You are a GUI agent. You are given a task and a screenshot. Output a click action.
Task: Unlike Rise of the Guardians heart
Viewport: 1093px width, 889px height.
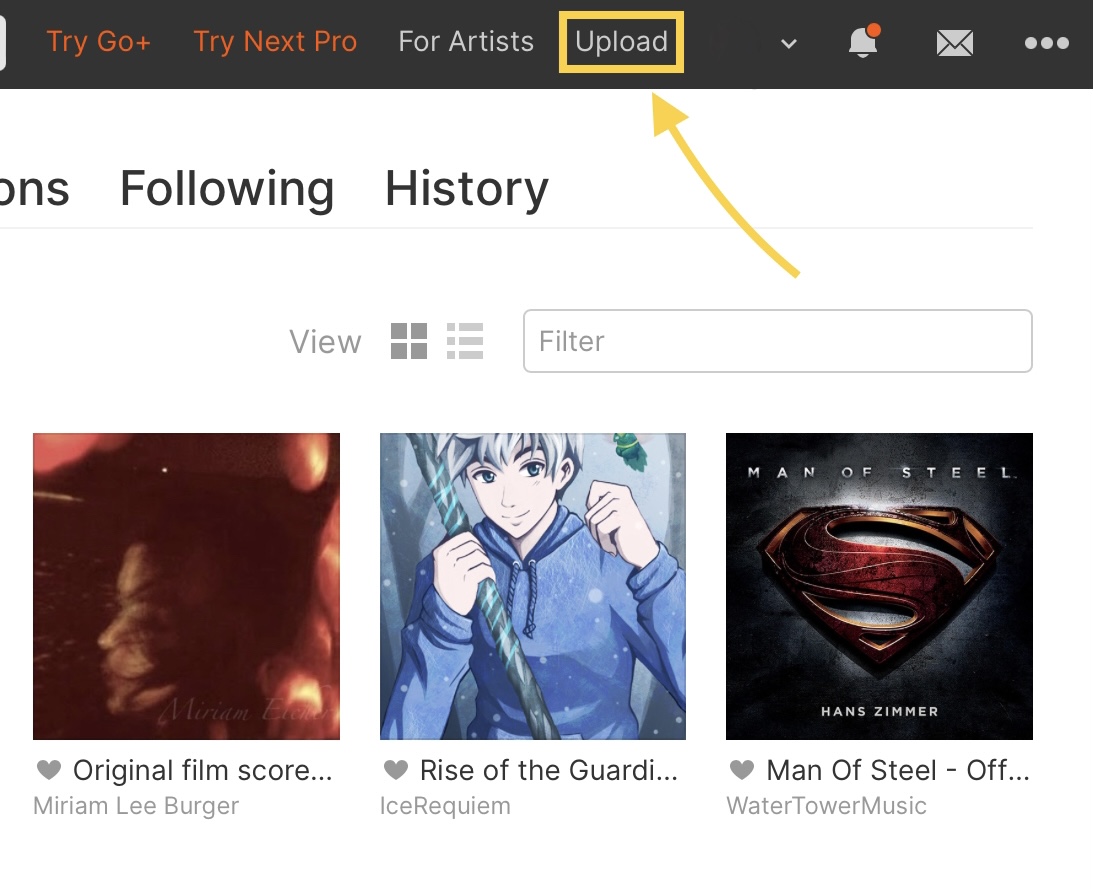[395, 770]
